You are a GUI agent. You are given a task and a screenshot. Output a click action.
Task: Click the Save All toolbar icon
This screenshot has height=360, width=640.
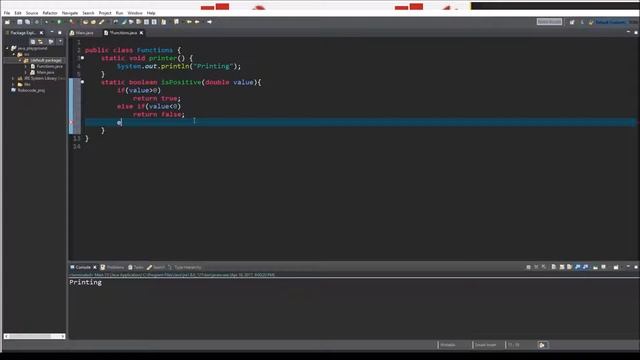[27, 22]
